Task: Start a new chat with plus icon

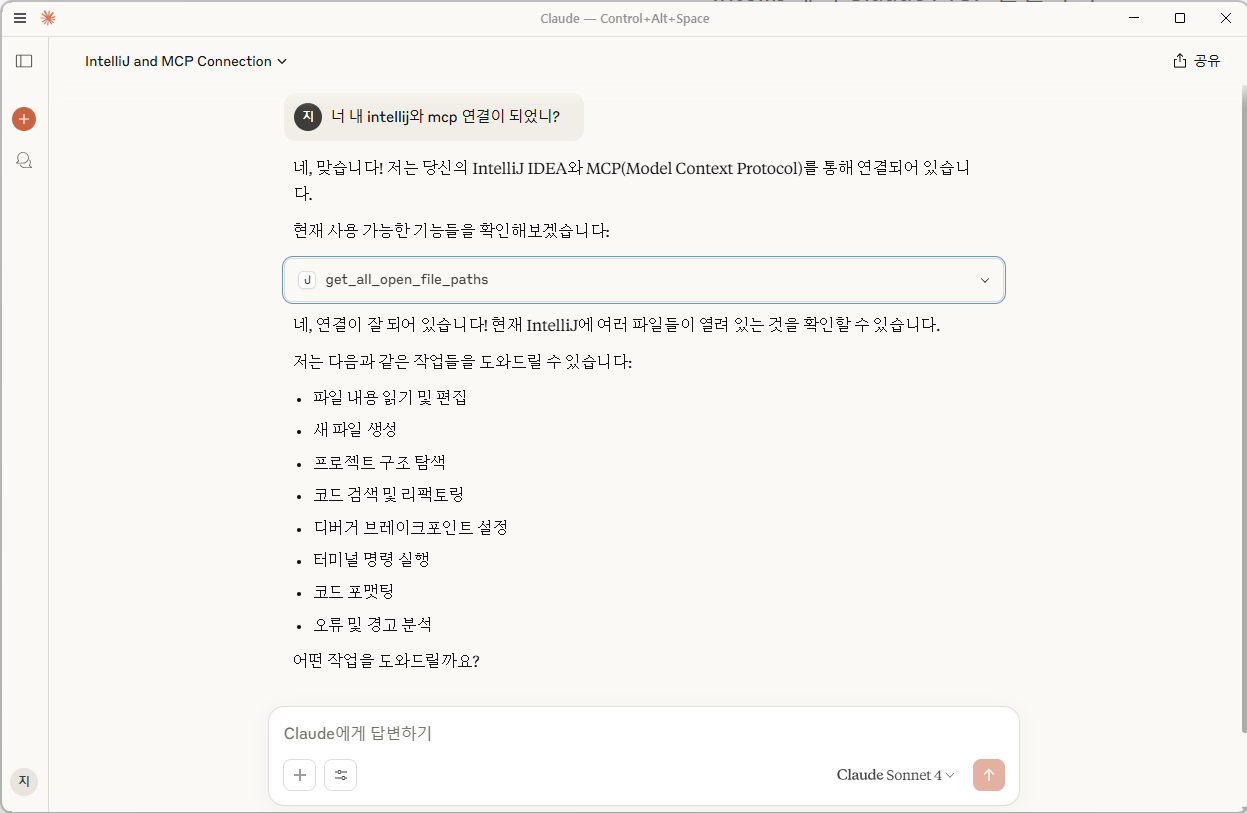Action: point(24,119)
